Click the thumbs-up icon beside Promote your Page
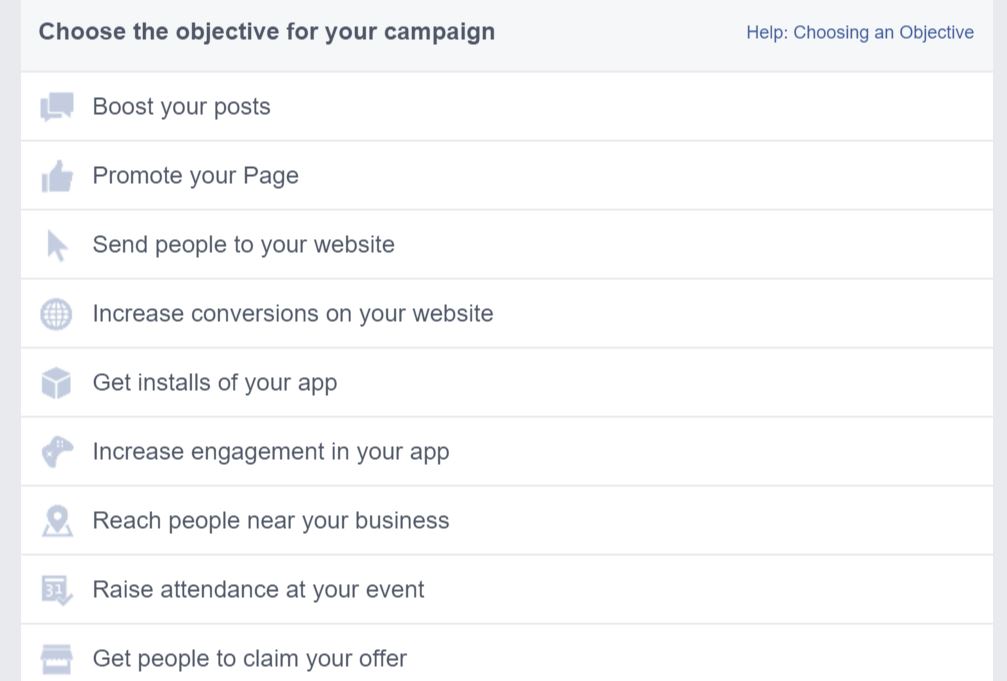This screenshot has width=1007, height=681. (x=57, y=177)
